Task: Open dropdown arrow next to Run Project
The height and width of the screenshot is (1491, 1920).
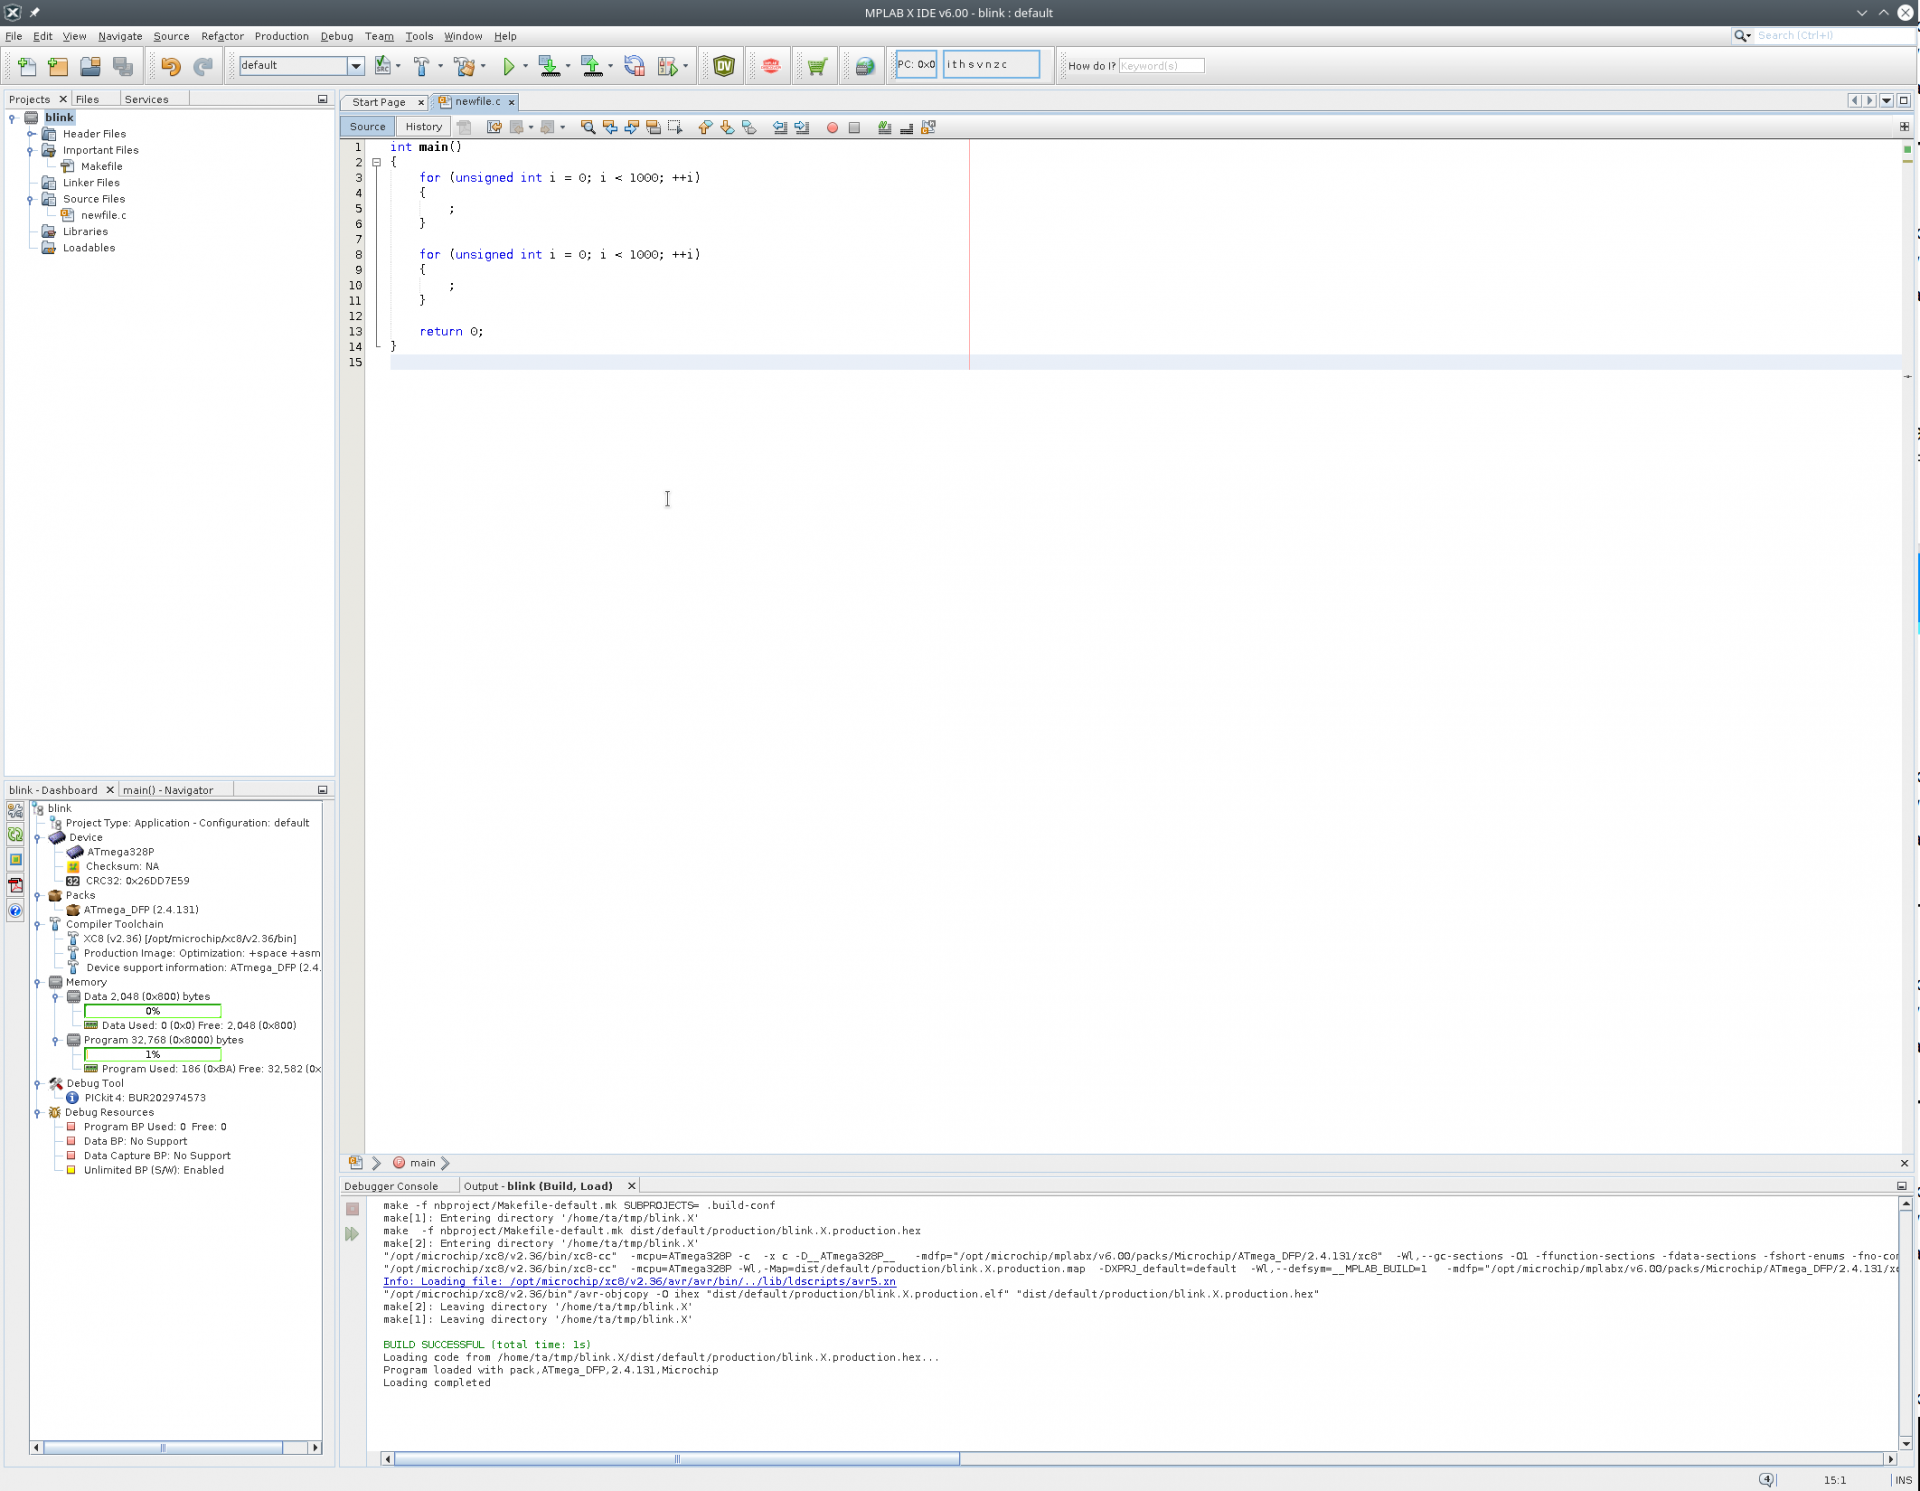Action: point(525,66)
